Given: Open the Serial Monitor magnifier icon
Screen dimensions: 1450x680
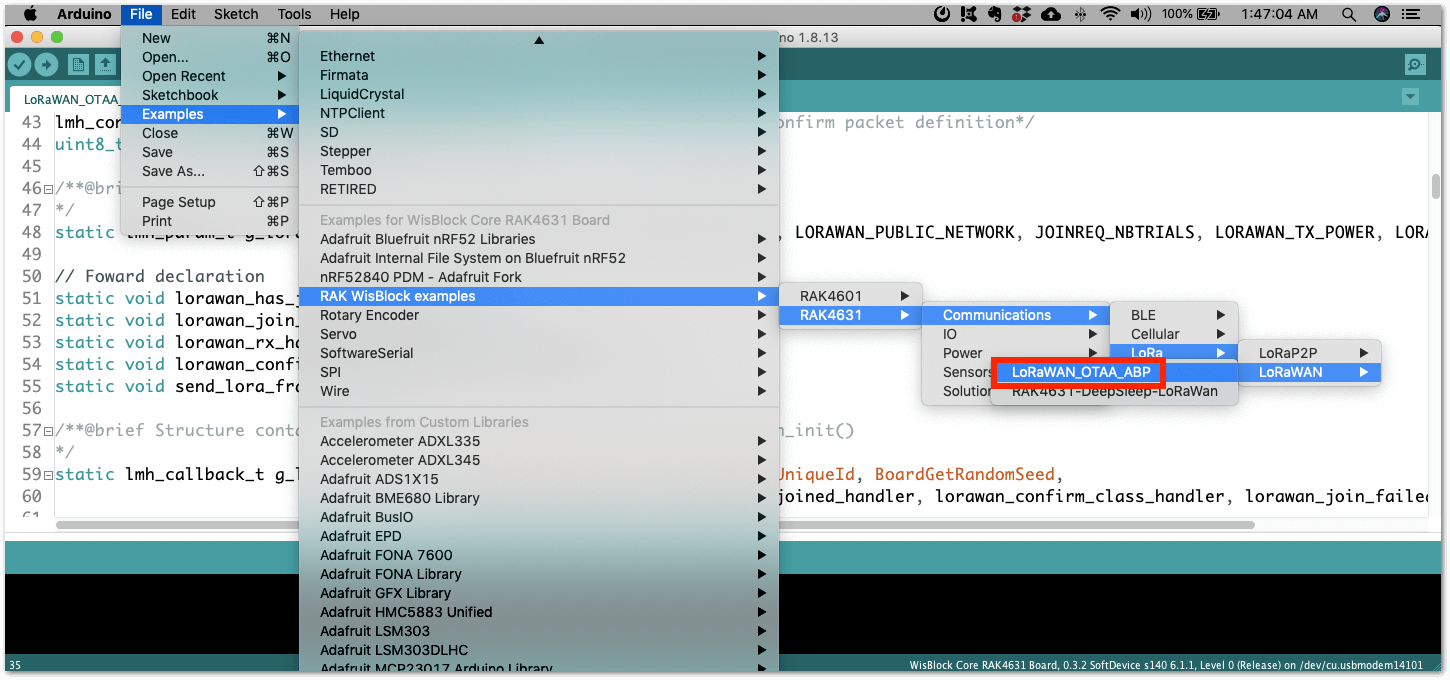Looking at the screenshot, I should [1415, 64].
